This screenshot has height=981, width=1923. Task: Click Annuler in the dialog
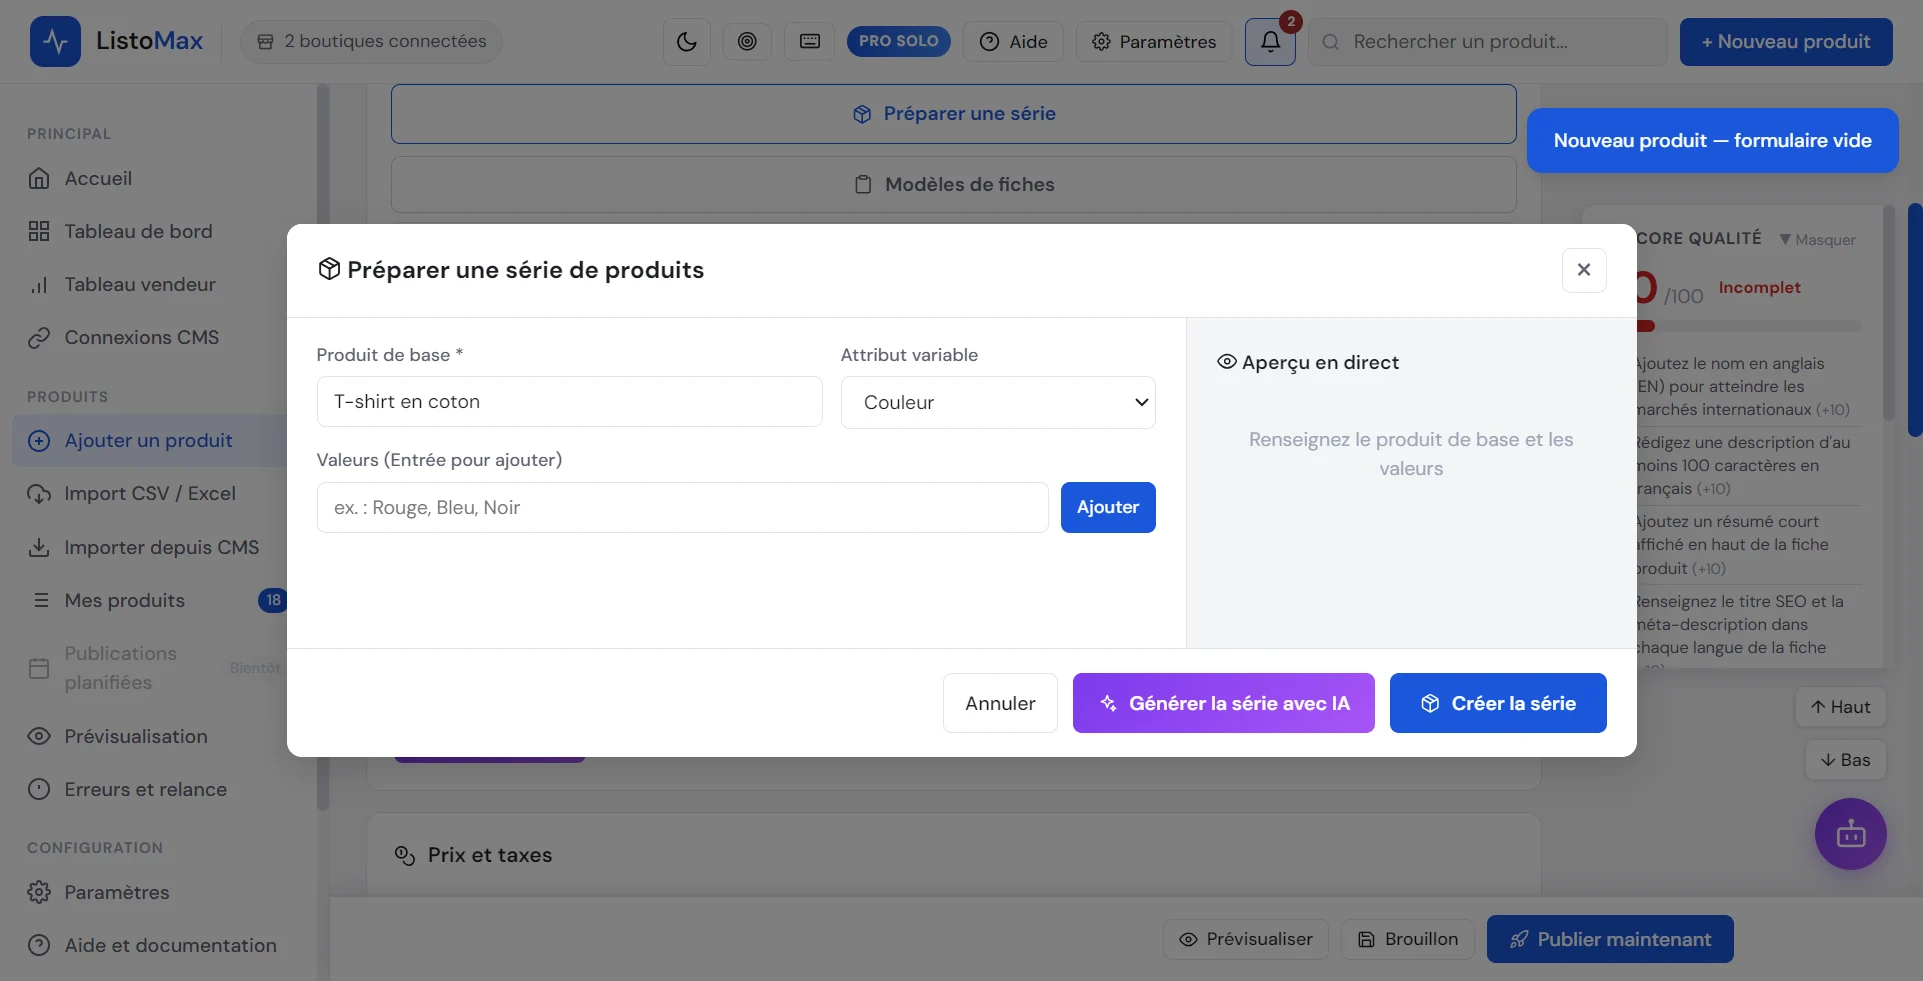click(x=1000, y=703)
